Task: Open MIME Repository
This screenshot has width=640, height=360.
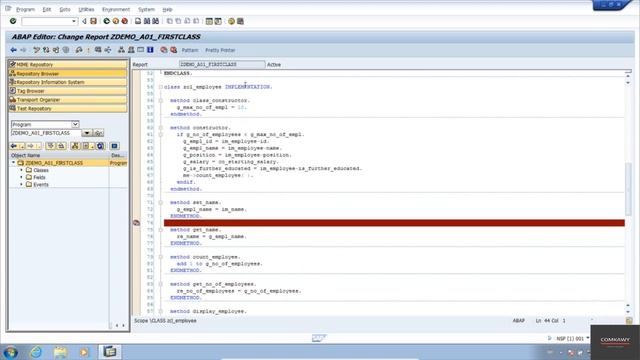Action: 68,64
